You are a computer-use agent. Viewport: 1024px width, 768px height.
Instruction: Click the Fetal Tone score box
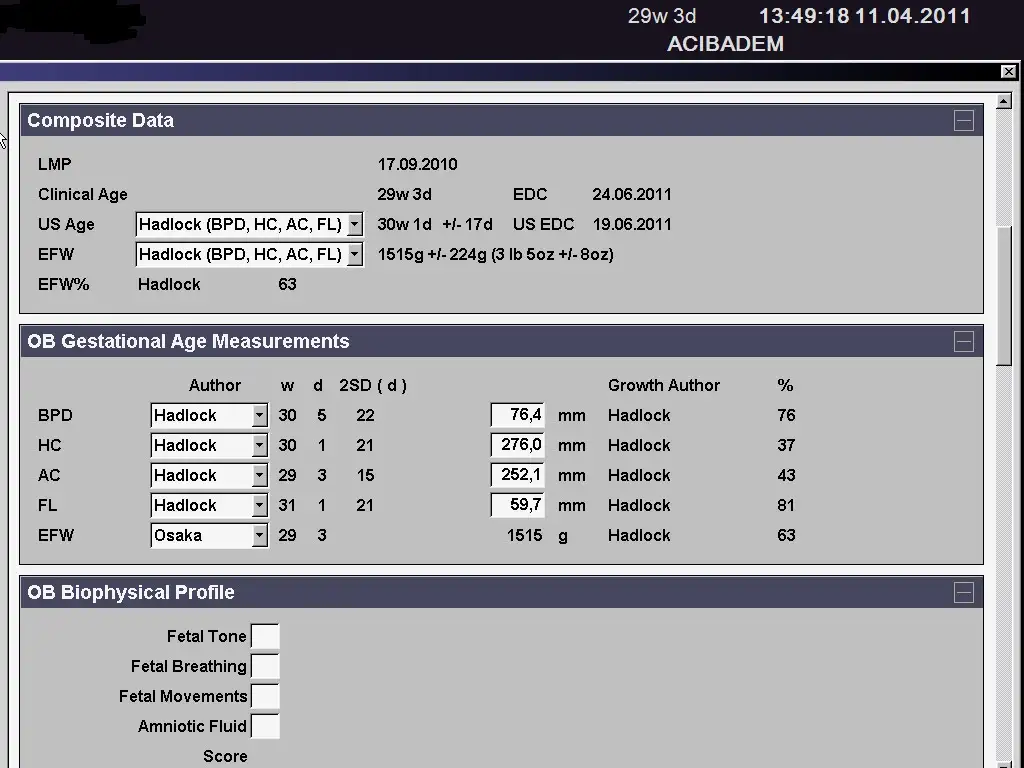pyautogui.click(x=265, y=637)
